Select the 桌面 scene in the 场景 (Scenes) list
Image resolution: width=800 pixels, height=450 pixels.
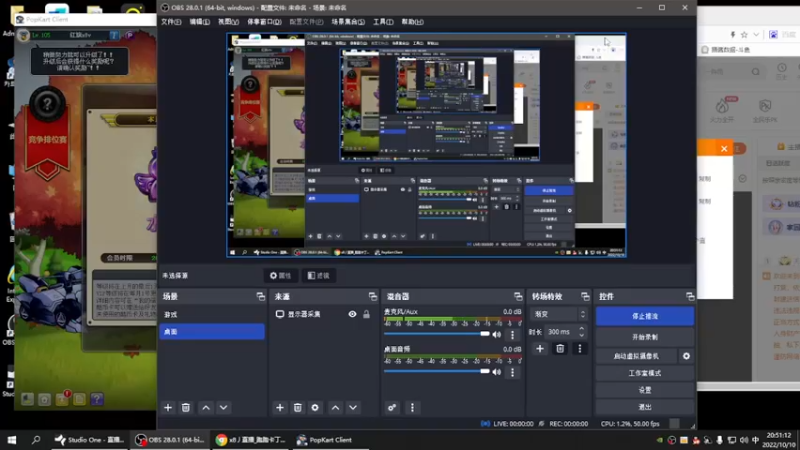tap(212, 332)
